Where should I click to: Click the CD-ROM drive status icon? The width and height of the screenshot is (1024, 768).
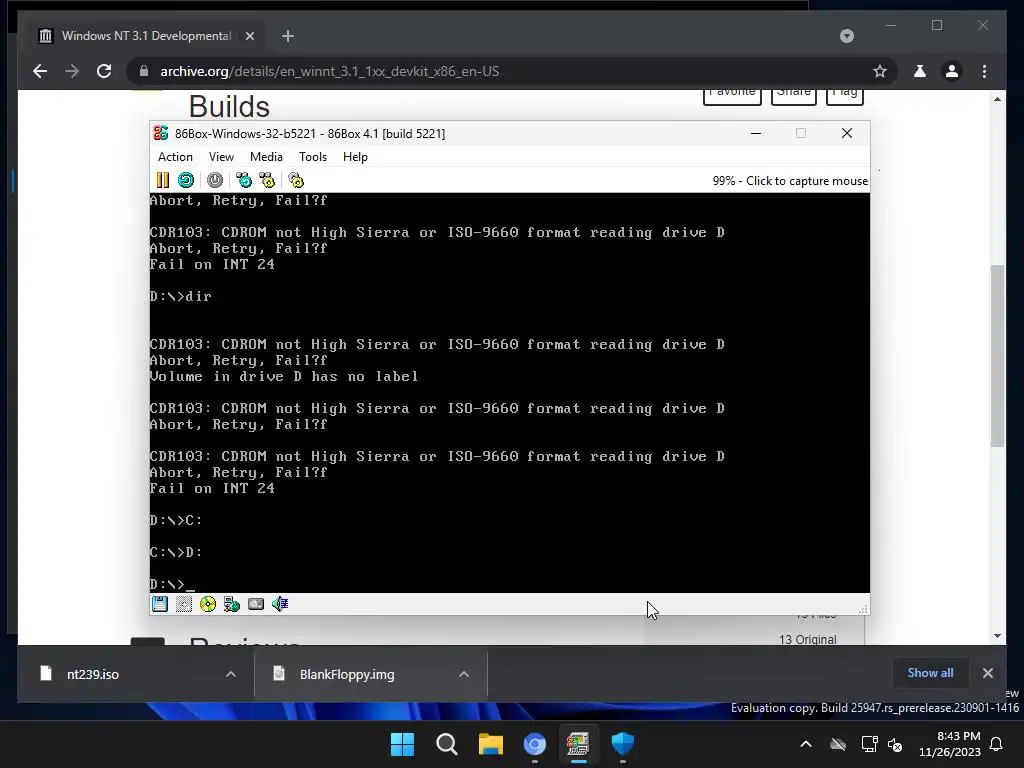[208, 604]
